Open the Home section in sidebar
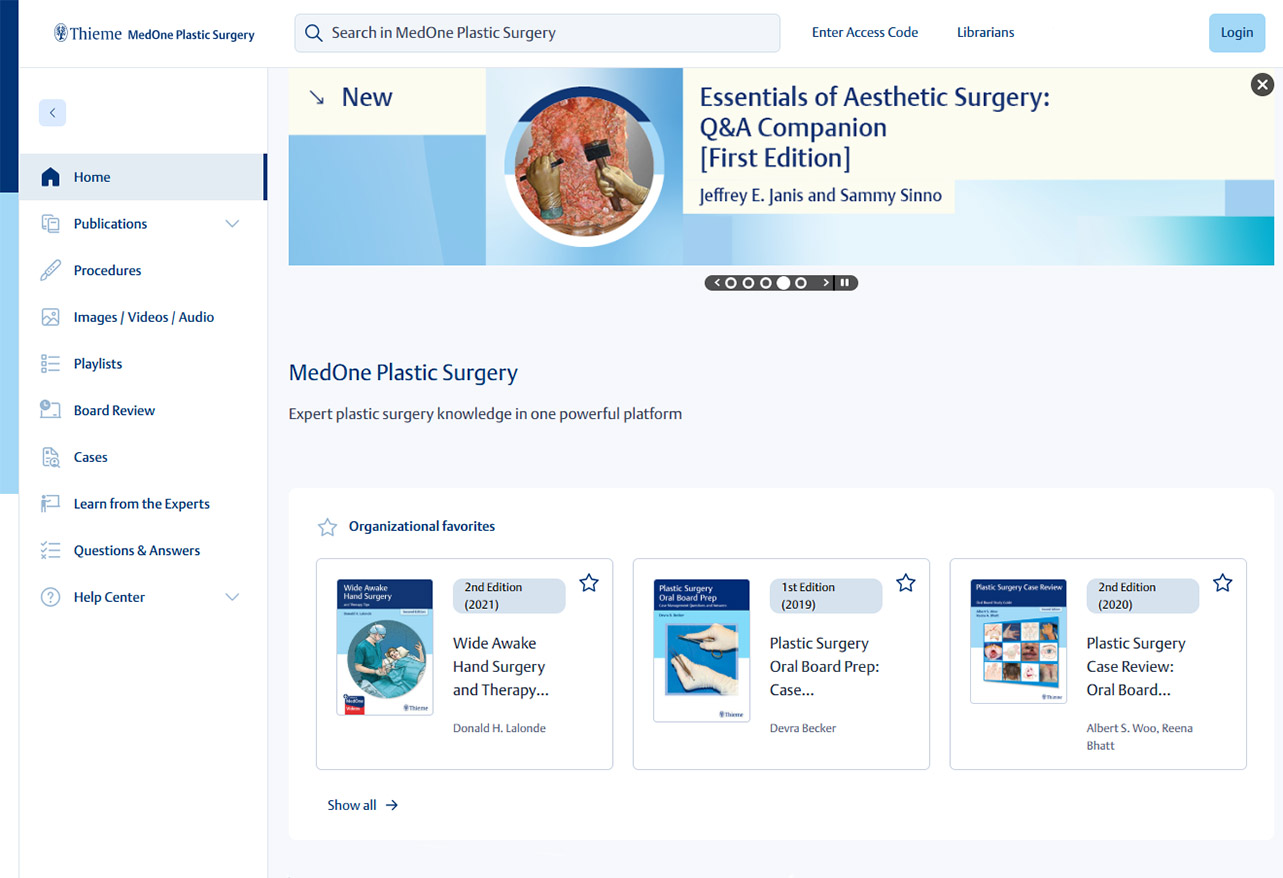This screenshot has height=878, width=1283. [91, 176]
